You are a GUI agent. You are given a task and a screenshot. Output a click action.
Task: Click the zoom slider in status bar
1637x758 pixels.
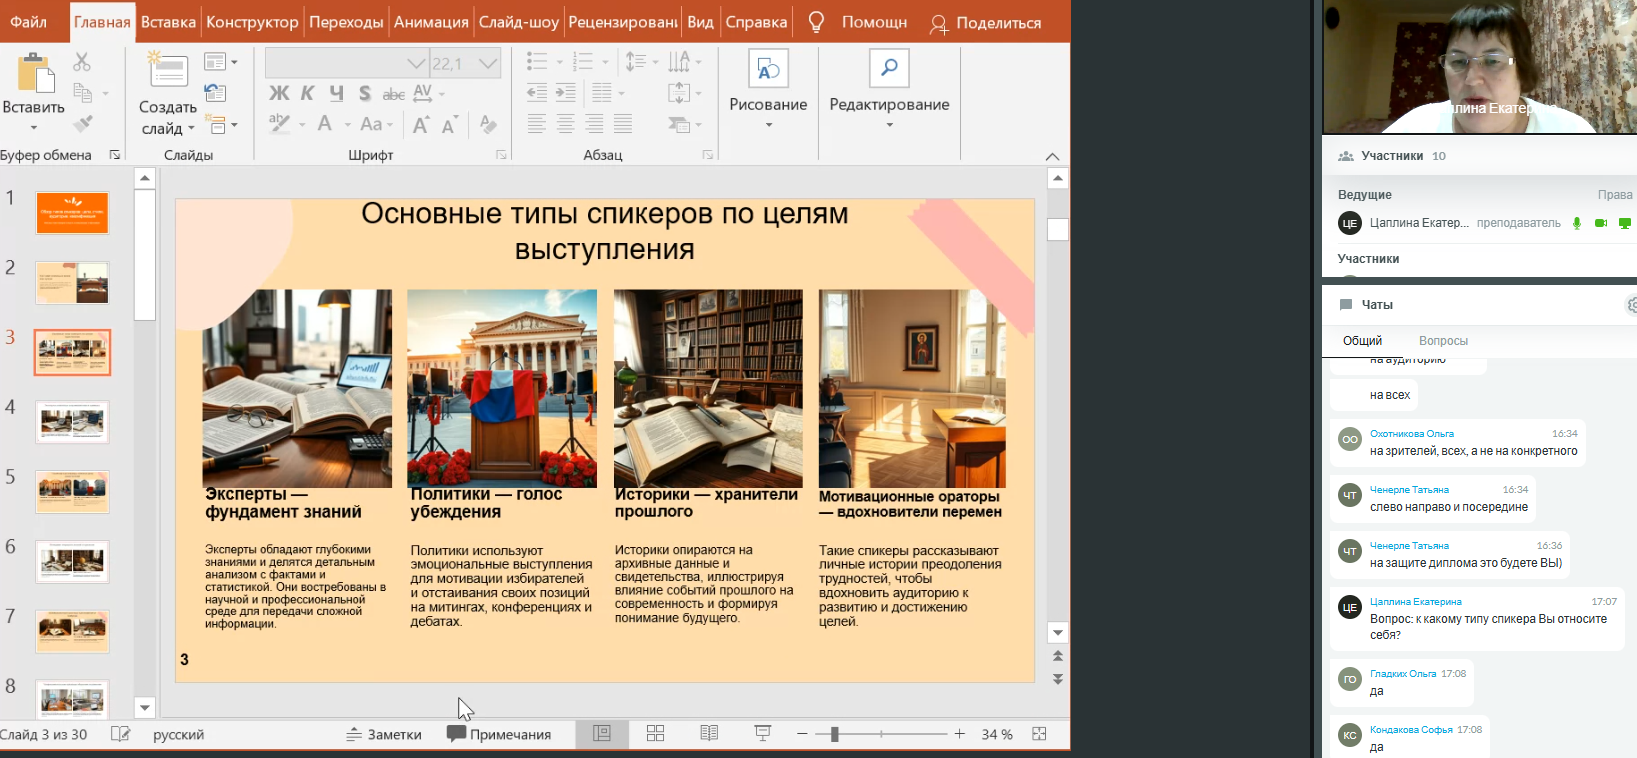point(835,734)
